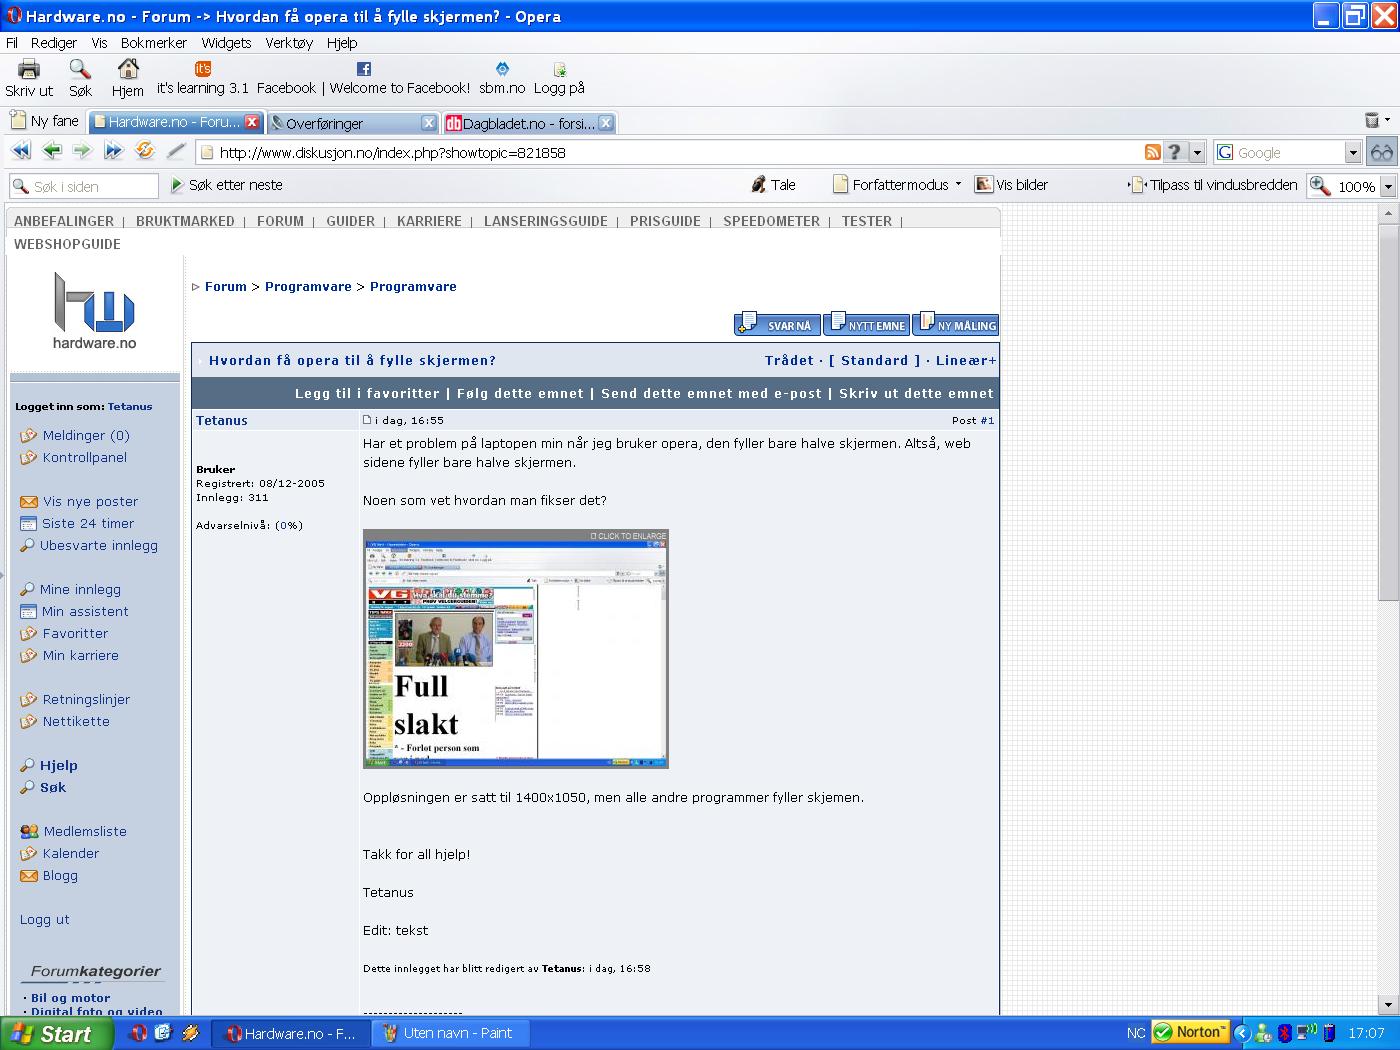
Task: Click the Opera quick launch icon in taskbar
Action: (x=139, y=1033)
